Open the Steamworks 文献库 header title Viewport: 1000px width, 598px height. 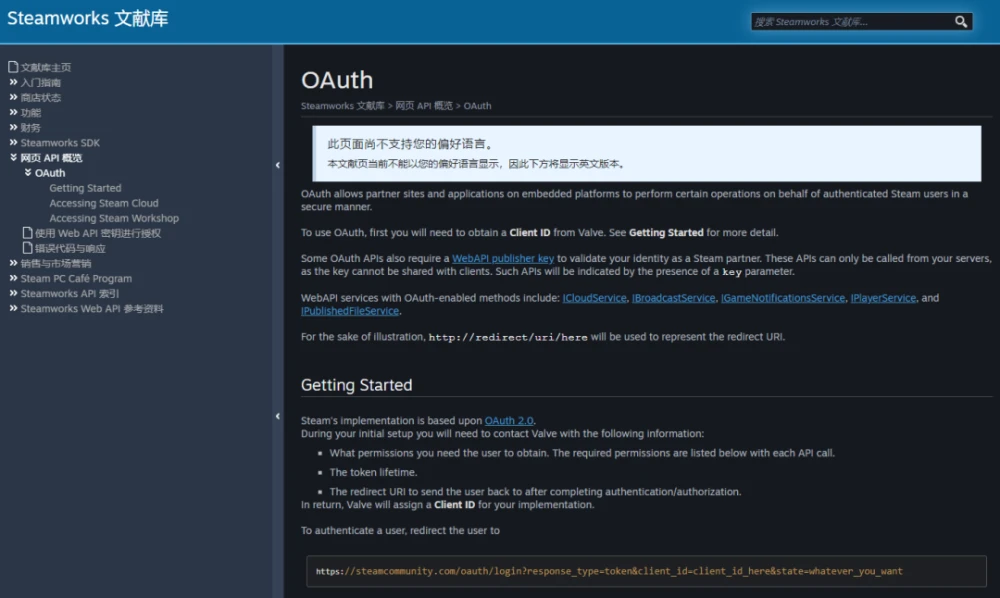87,18
